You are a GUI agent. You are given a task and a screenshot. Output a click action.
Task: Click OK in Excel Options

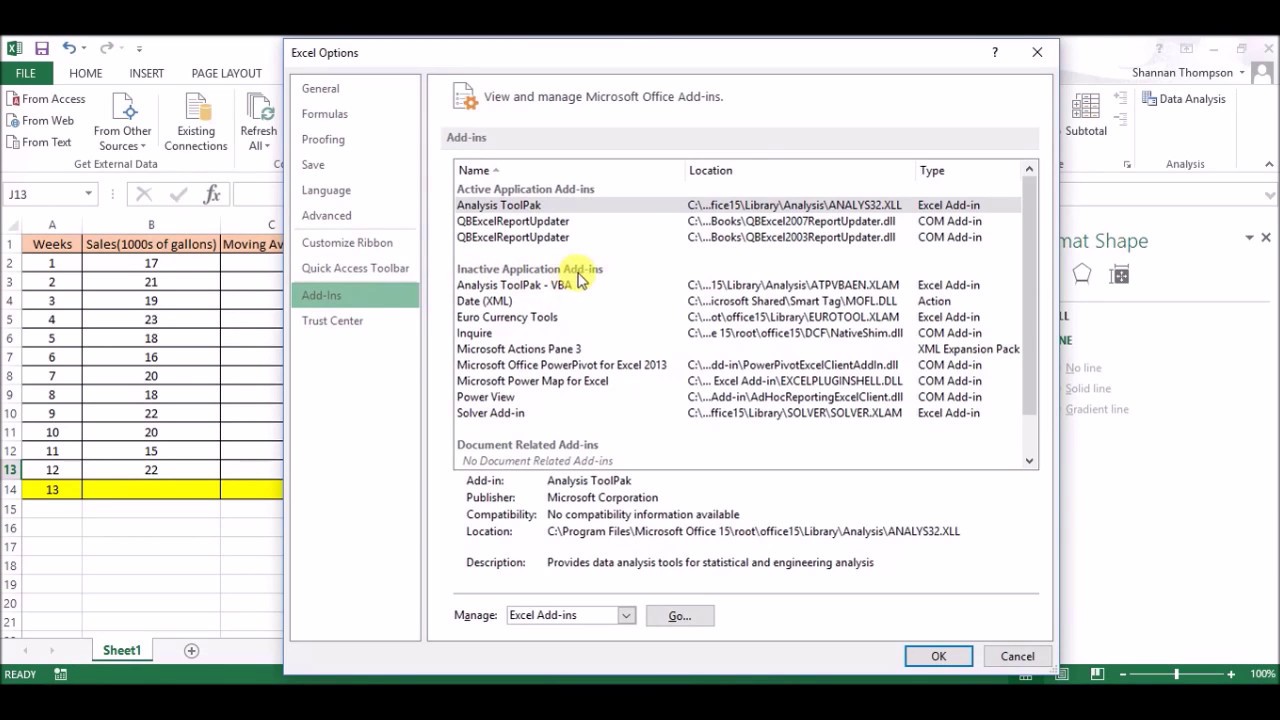(938, 656)
